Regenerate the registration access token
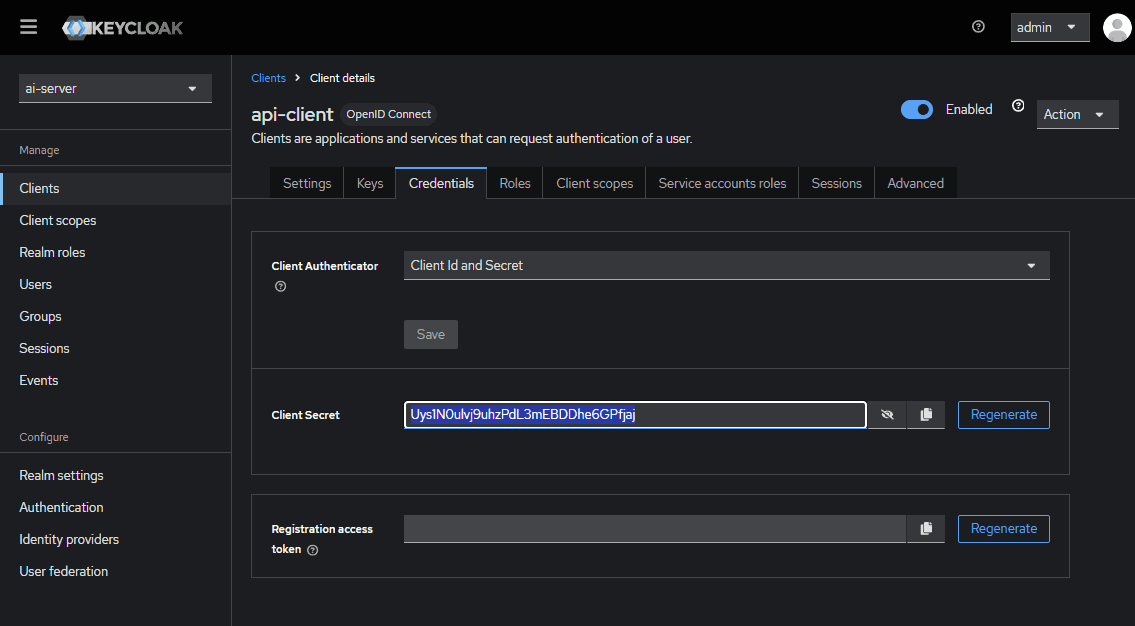1135x626 pixels. 1003,529
